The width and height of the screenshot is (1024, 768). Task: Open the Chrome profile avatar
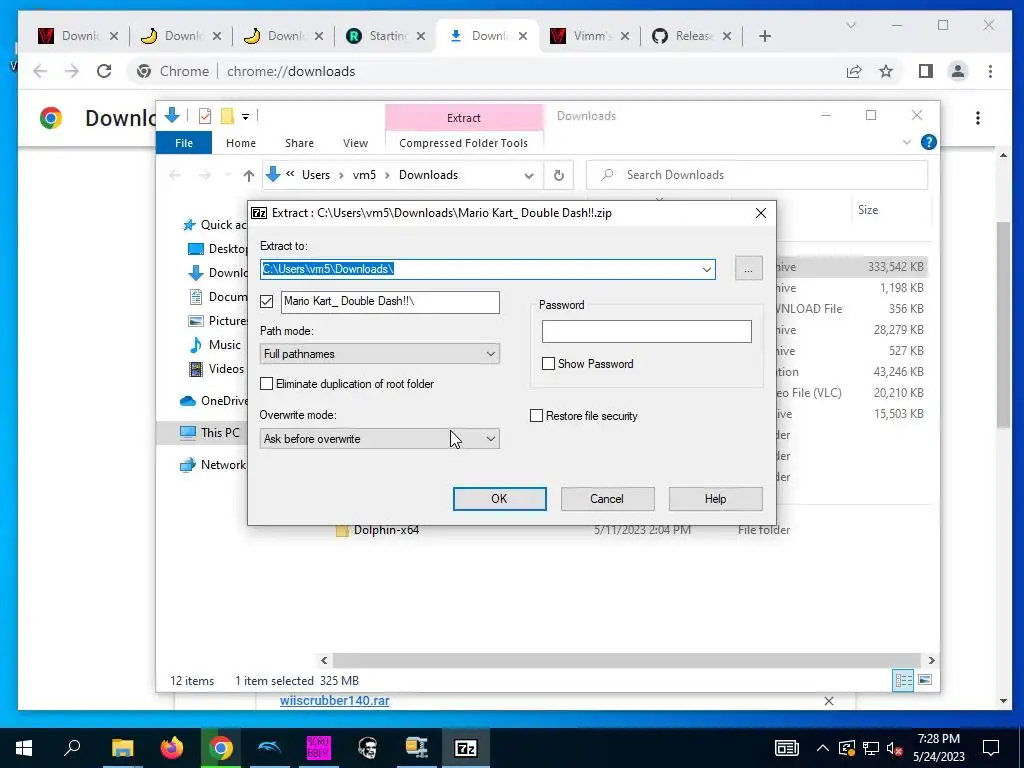click(x=958, y=71)
